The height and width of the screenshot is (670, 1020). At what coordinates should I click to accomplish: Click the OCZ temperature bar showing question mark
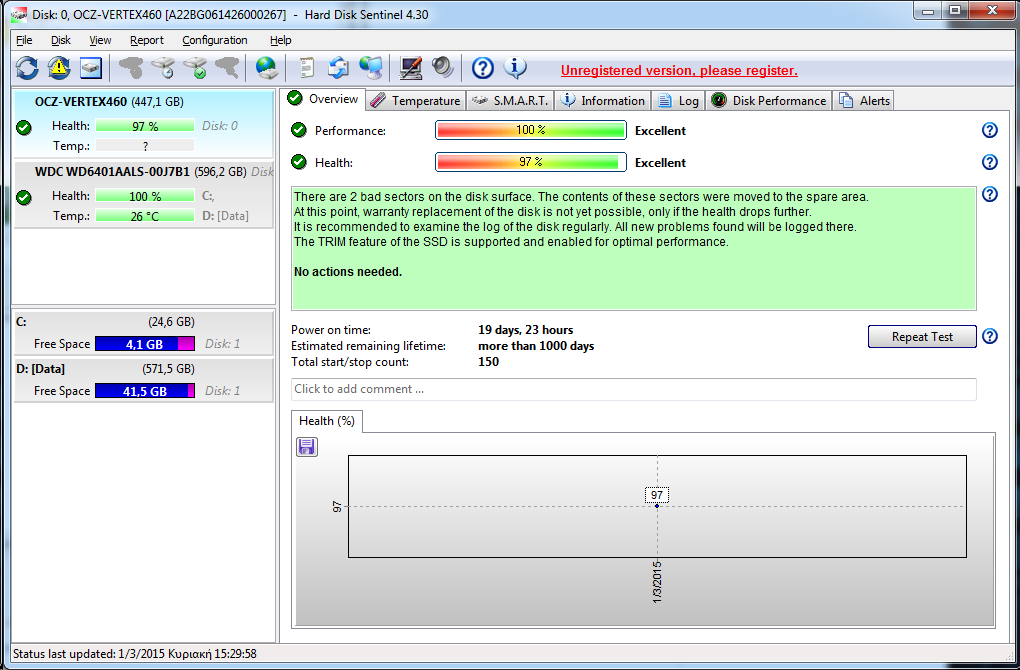click(144, 146)
